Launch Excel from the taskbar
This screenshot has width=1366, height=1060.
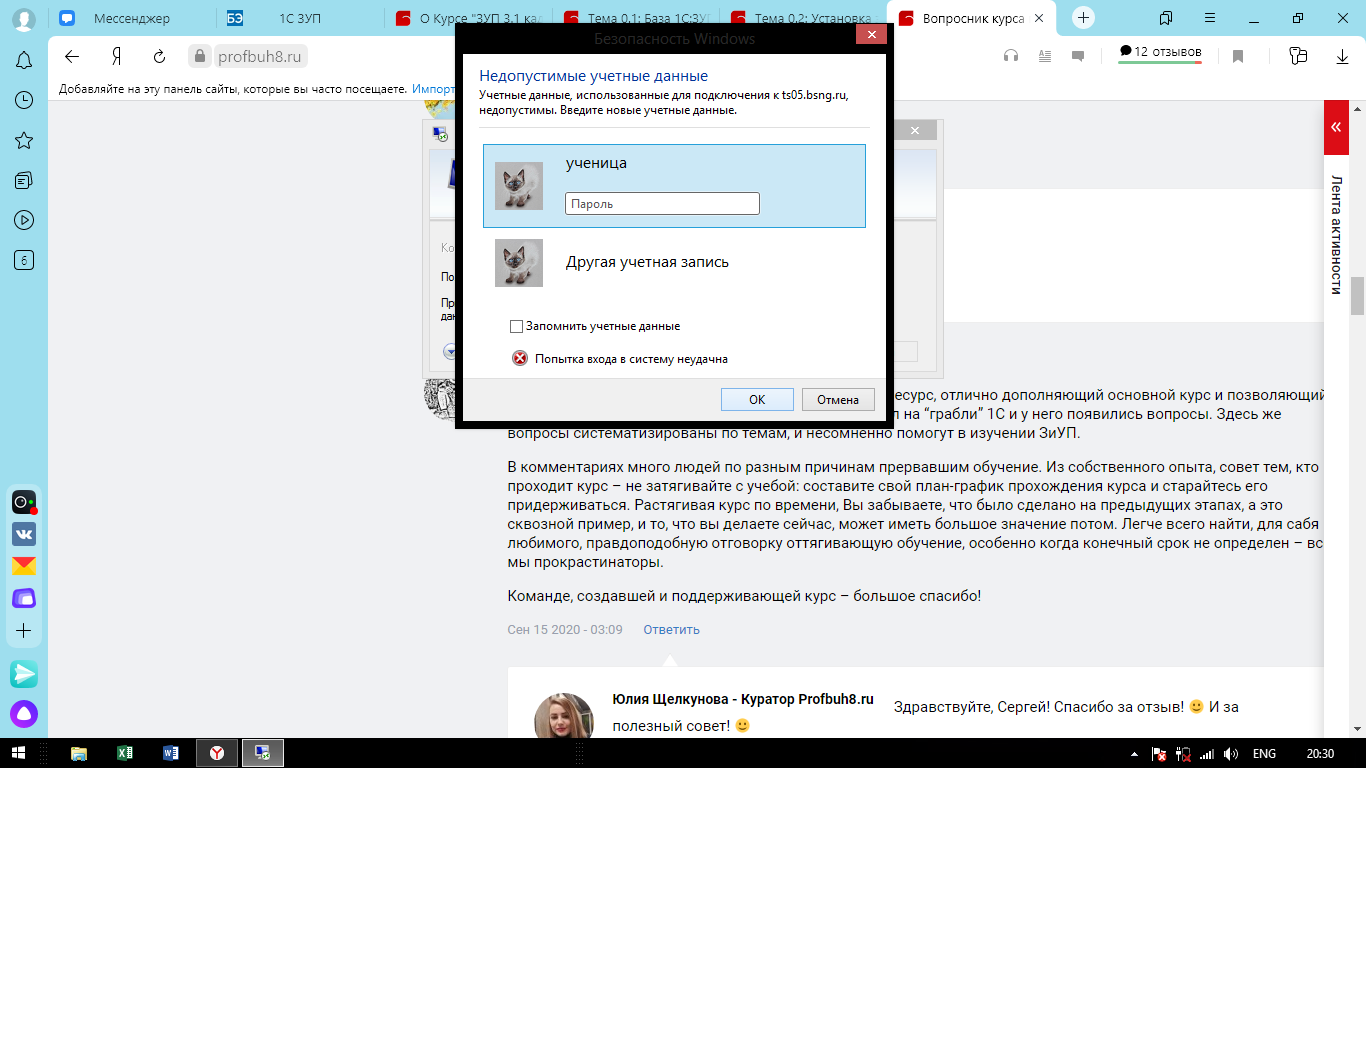coord(125,753)
